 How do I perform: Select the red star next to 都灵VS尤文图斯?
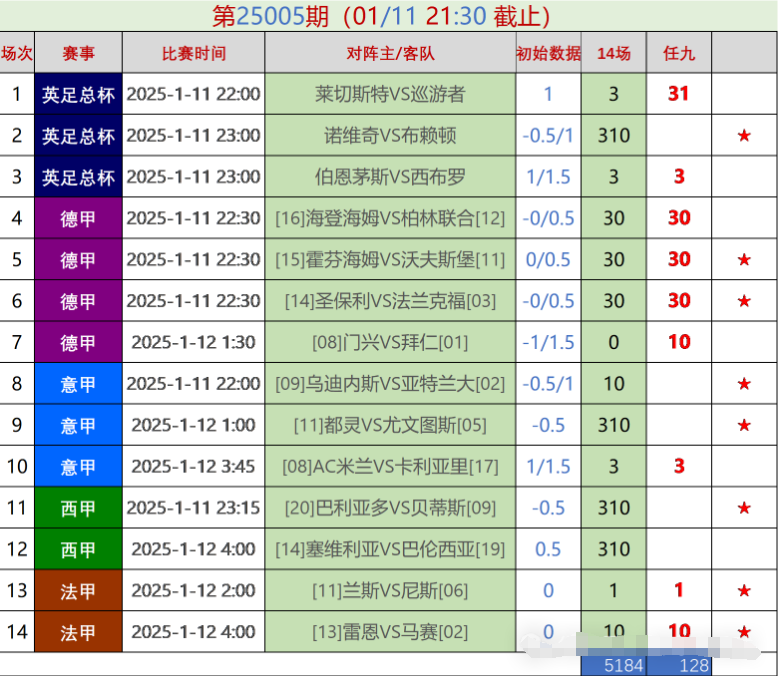pos(744,425)
